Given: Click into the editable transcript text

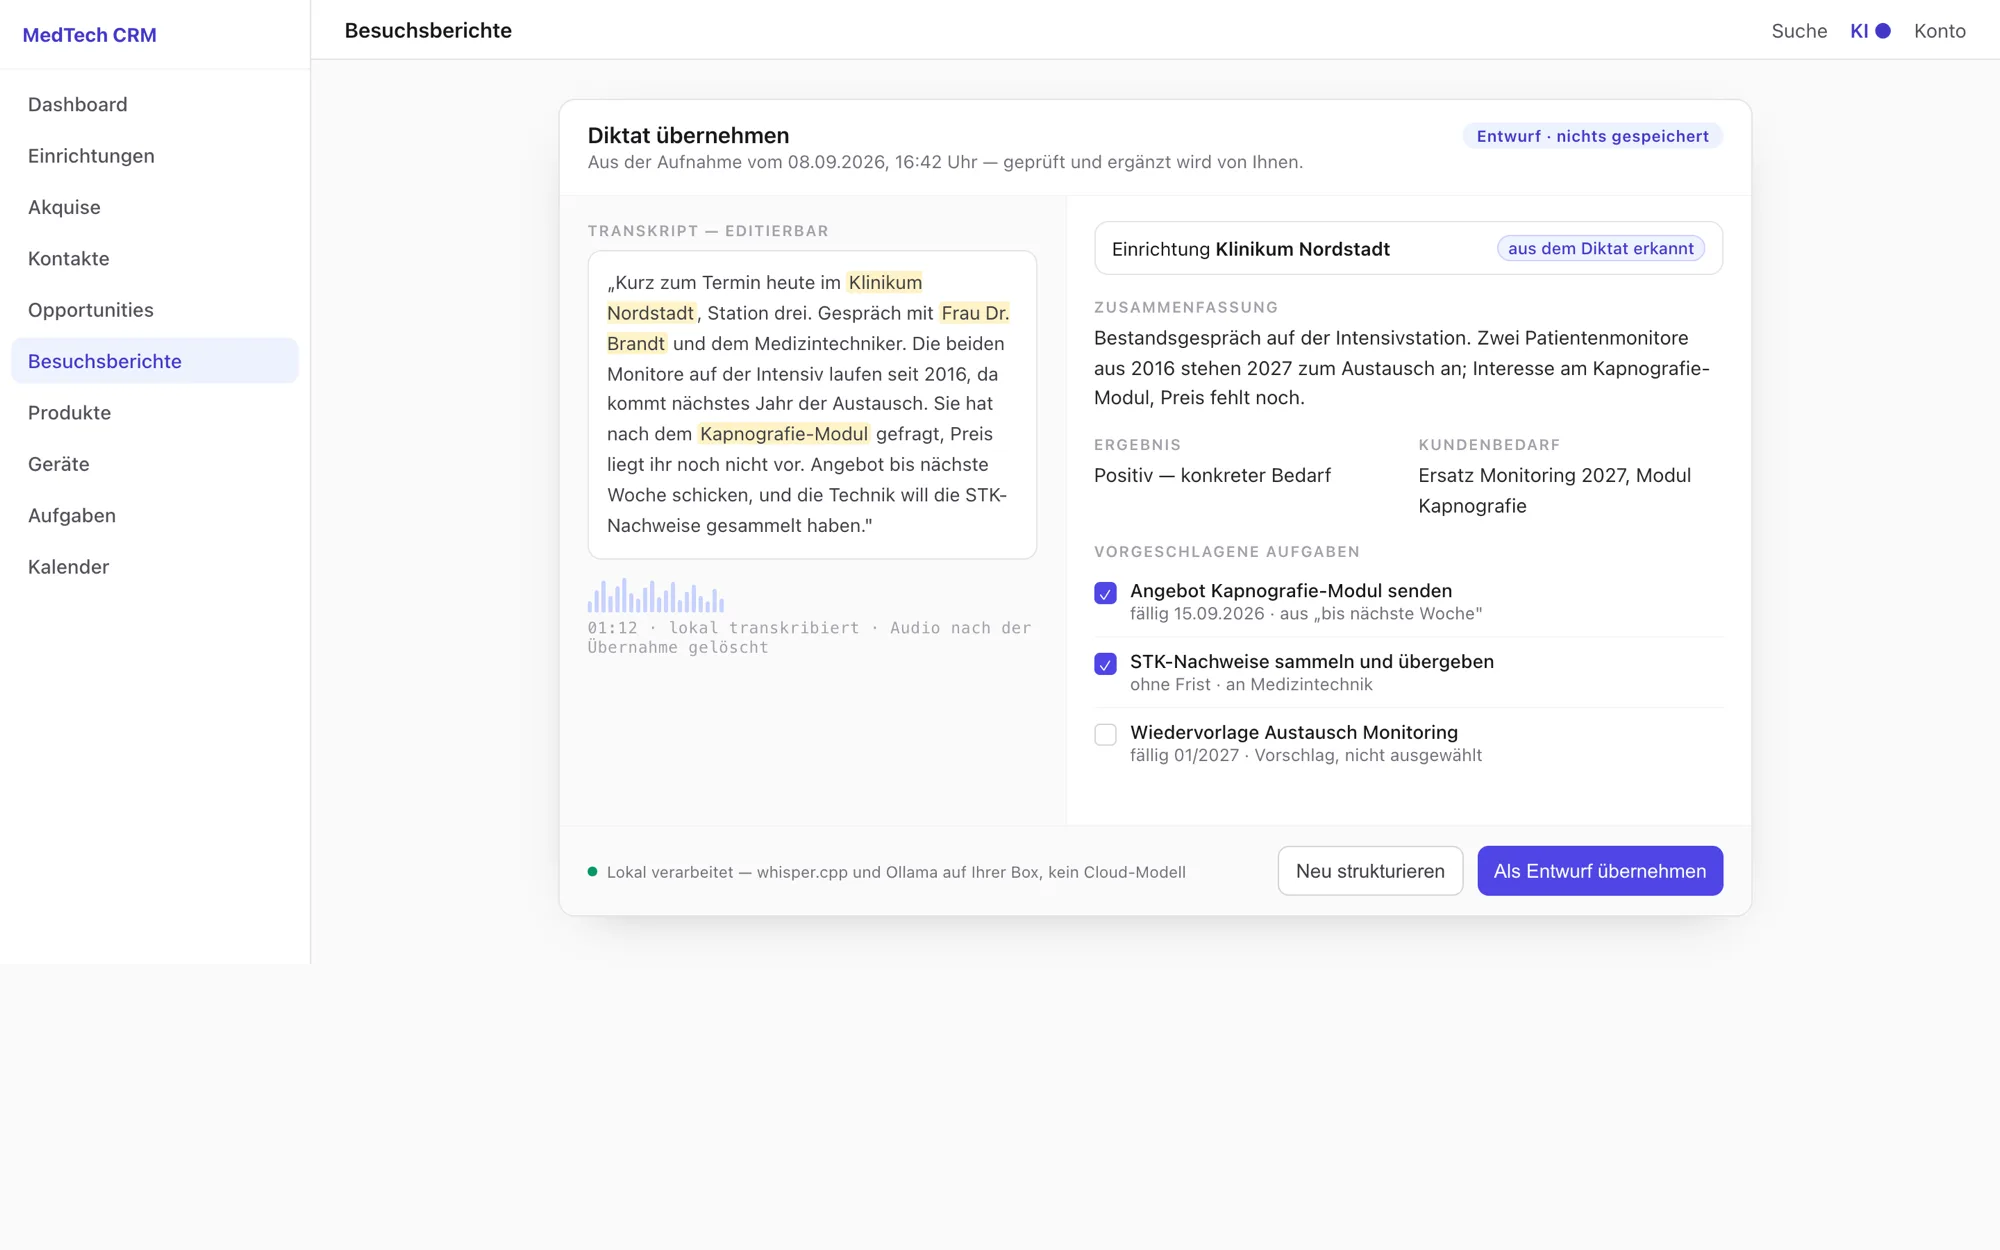Looking at the screenshot, I should point(812,404).
